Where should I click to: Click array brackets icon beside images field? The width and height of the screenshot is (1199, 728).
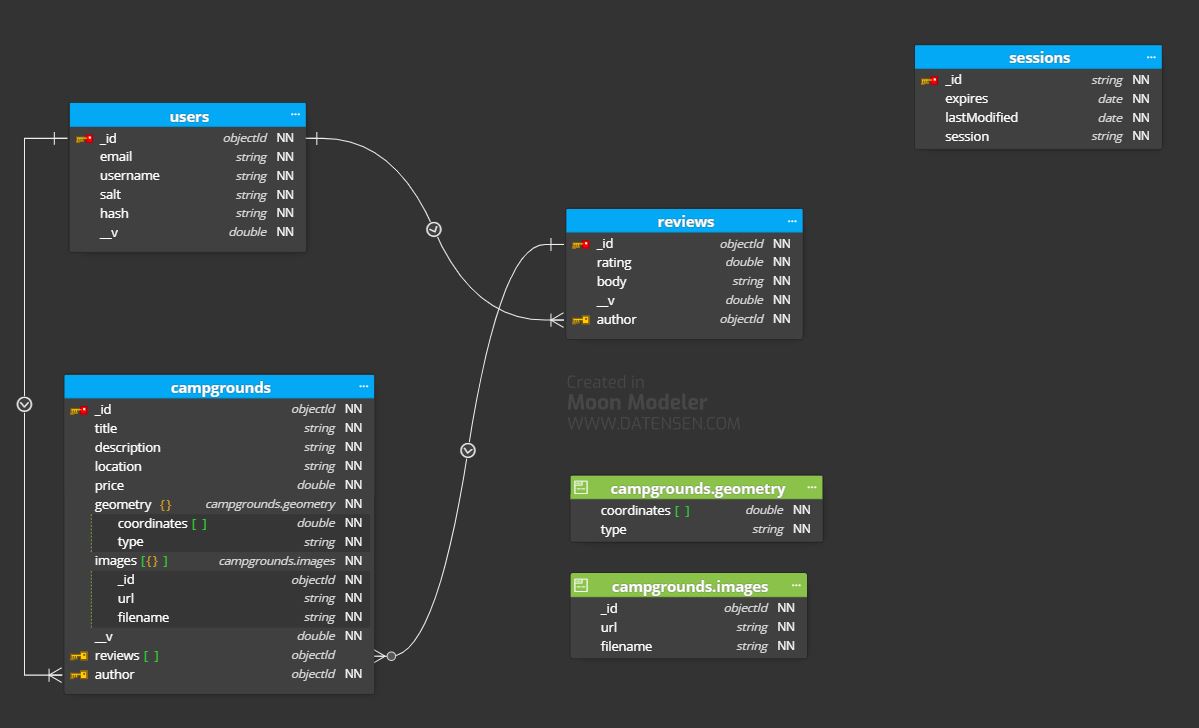click(x=154, y=561)
